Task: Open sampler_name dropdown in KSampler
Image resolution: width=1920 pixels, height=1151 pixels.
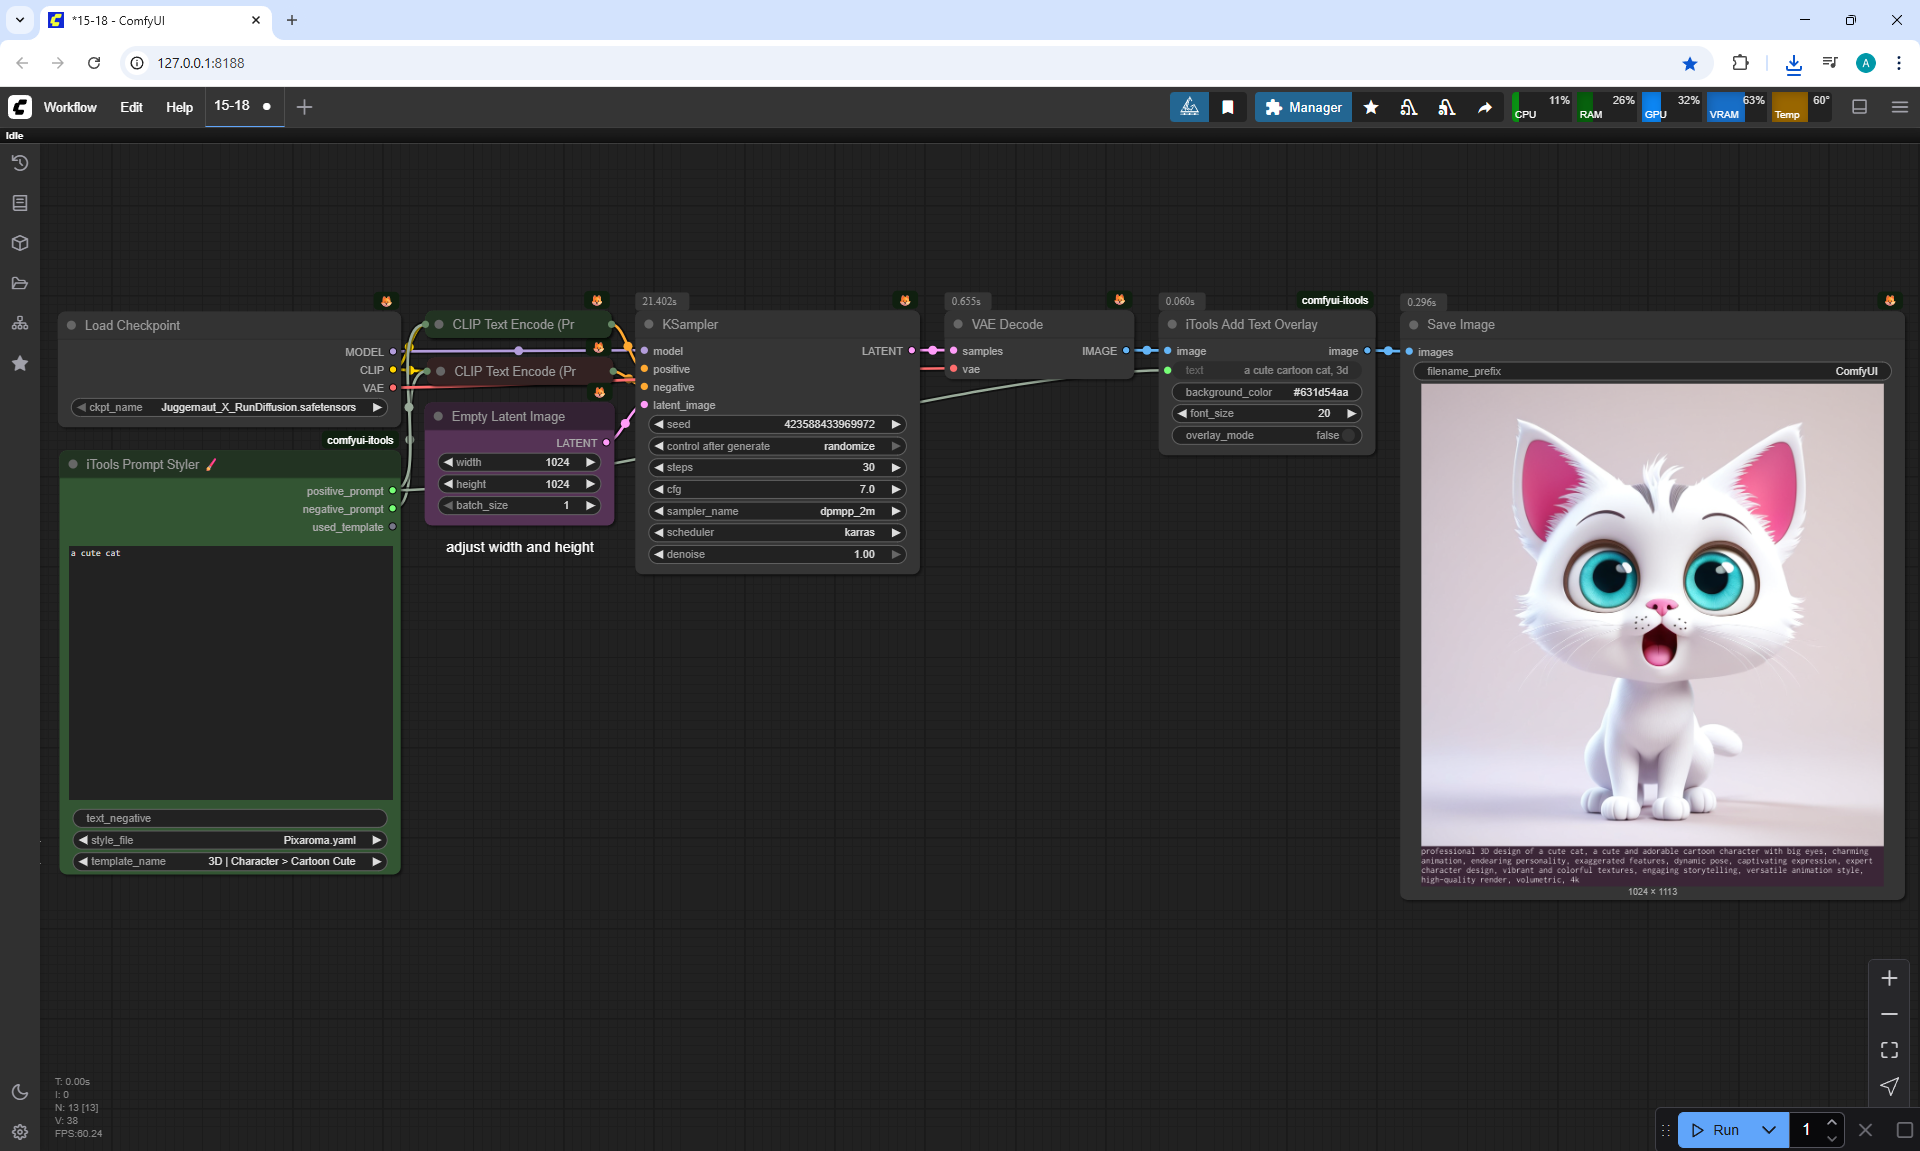Action: 777,511
